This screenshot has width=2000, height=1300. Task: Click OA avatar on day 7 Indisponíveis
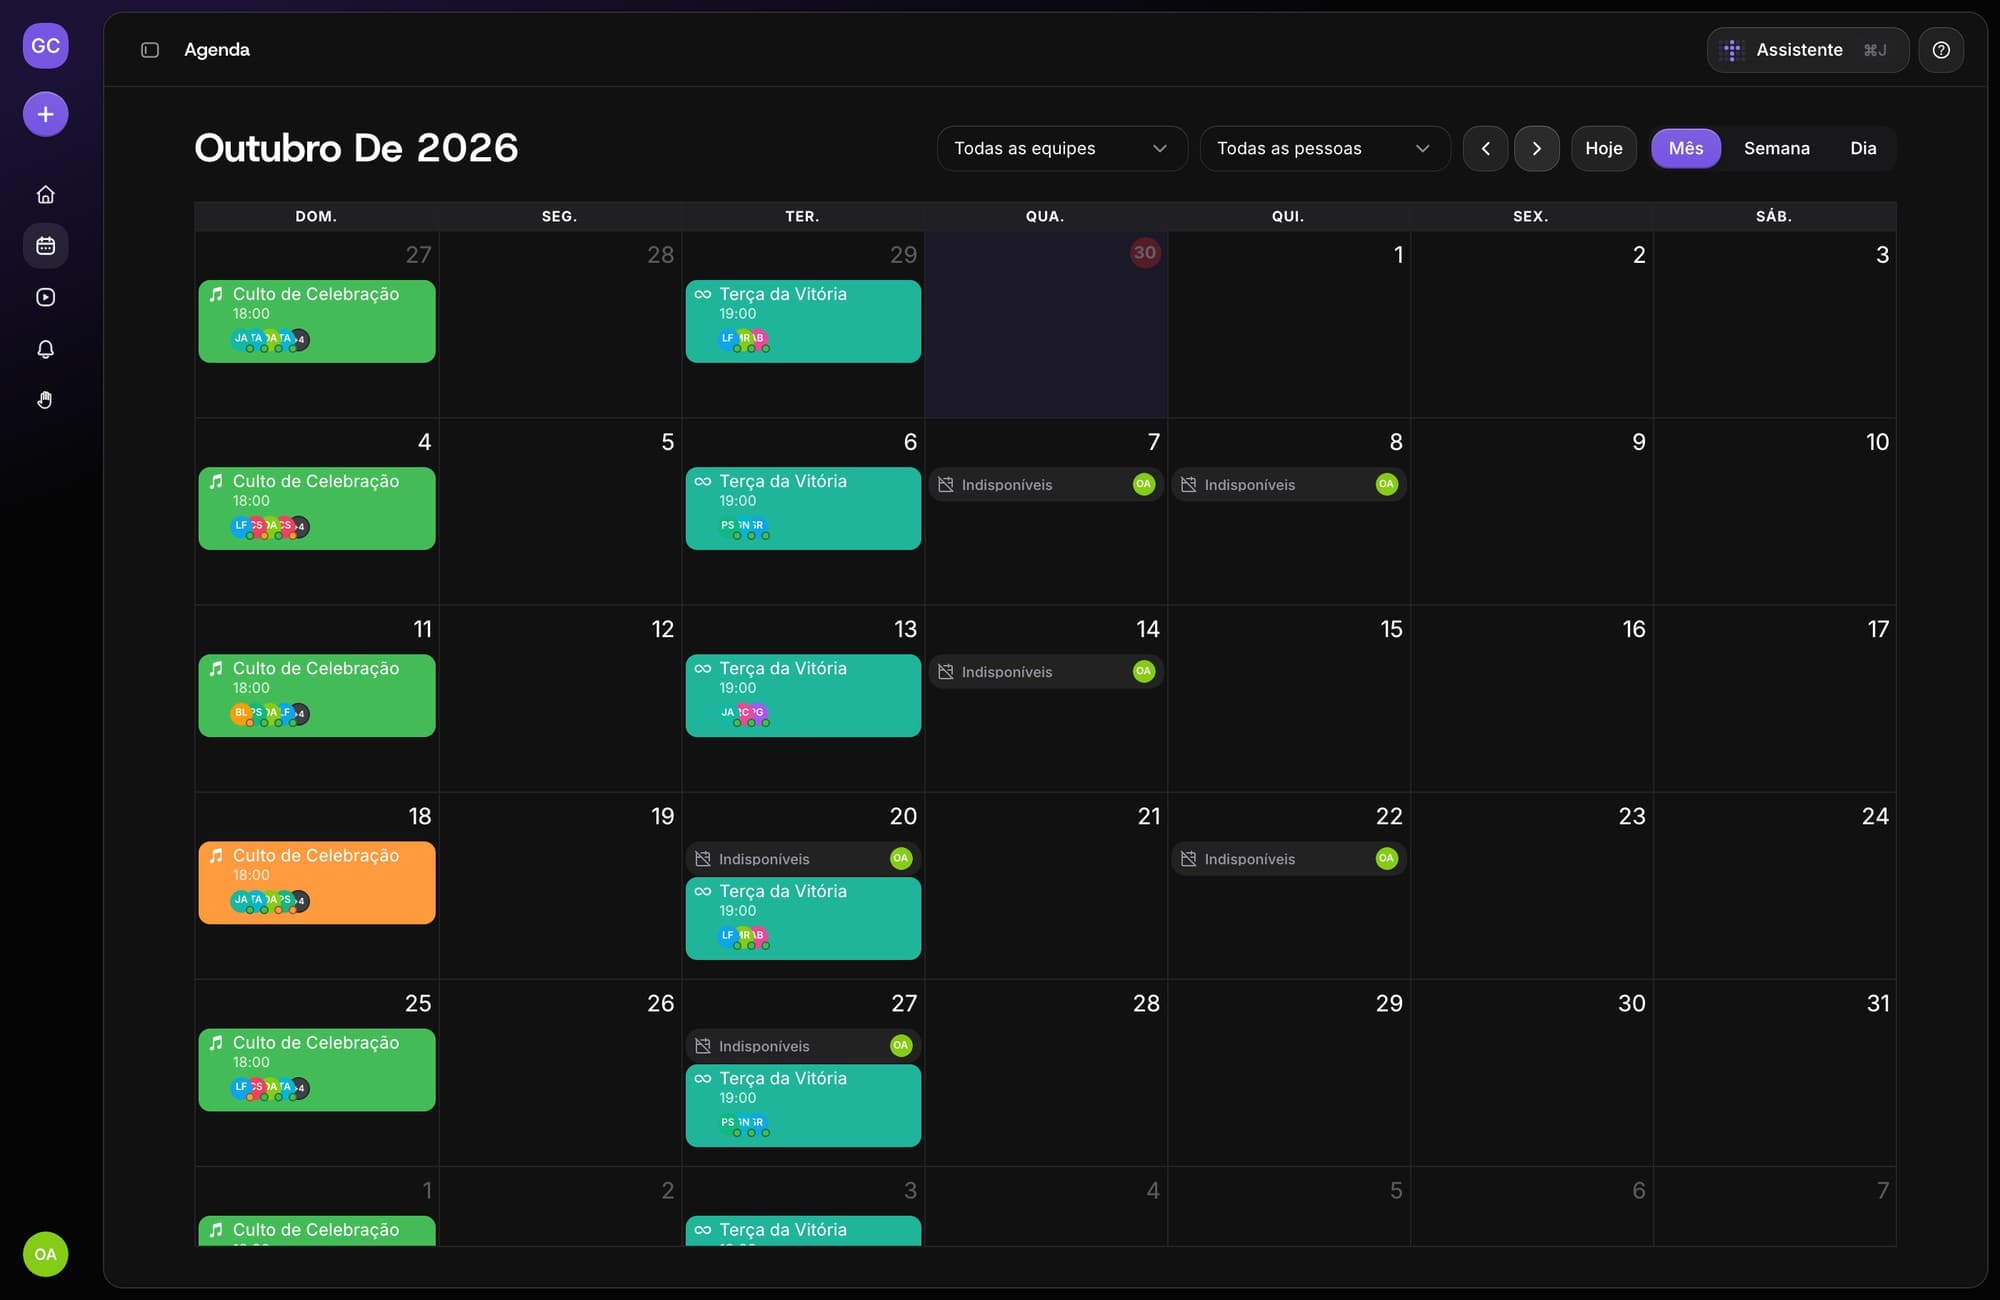[1144, 484]
